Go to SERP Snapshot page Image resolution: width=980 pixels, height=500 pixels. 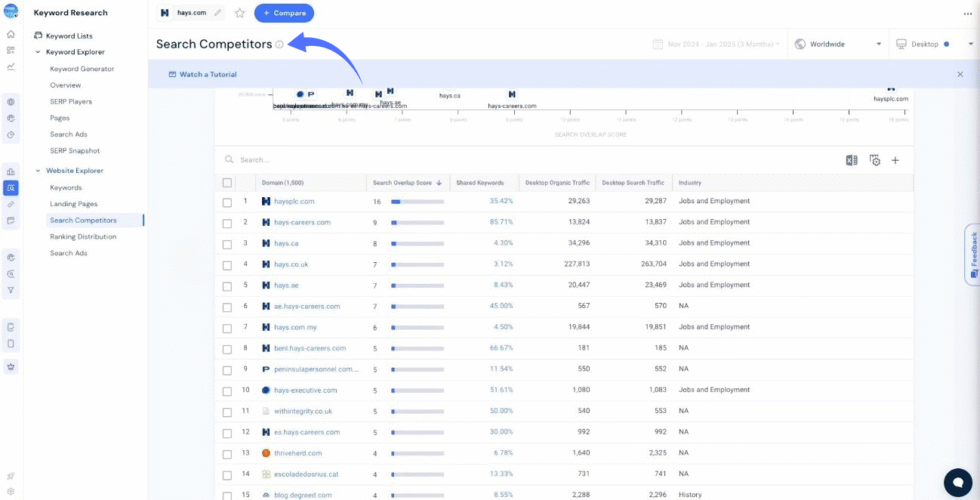coord(75,150)
